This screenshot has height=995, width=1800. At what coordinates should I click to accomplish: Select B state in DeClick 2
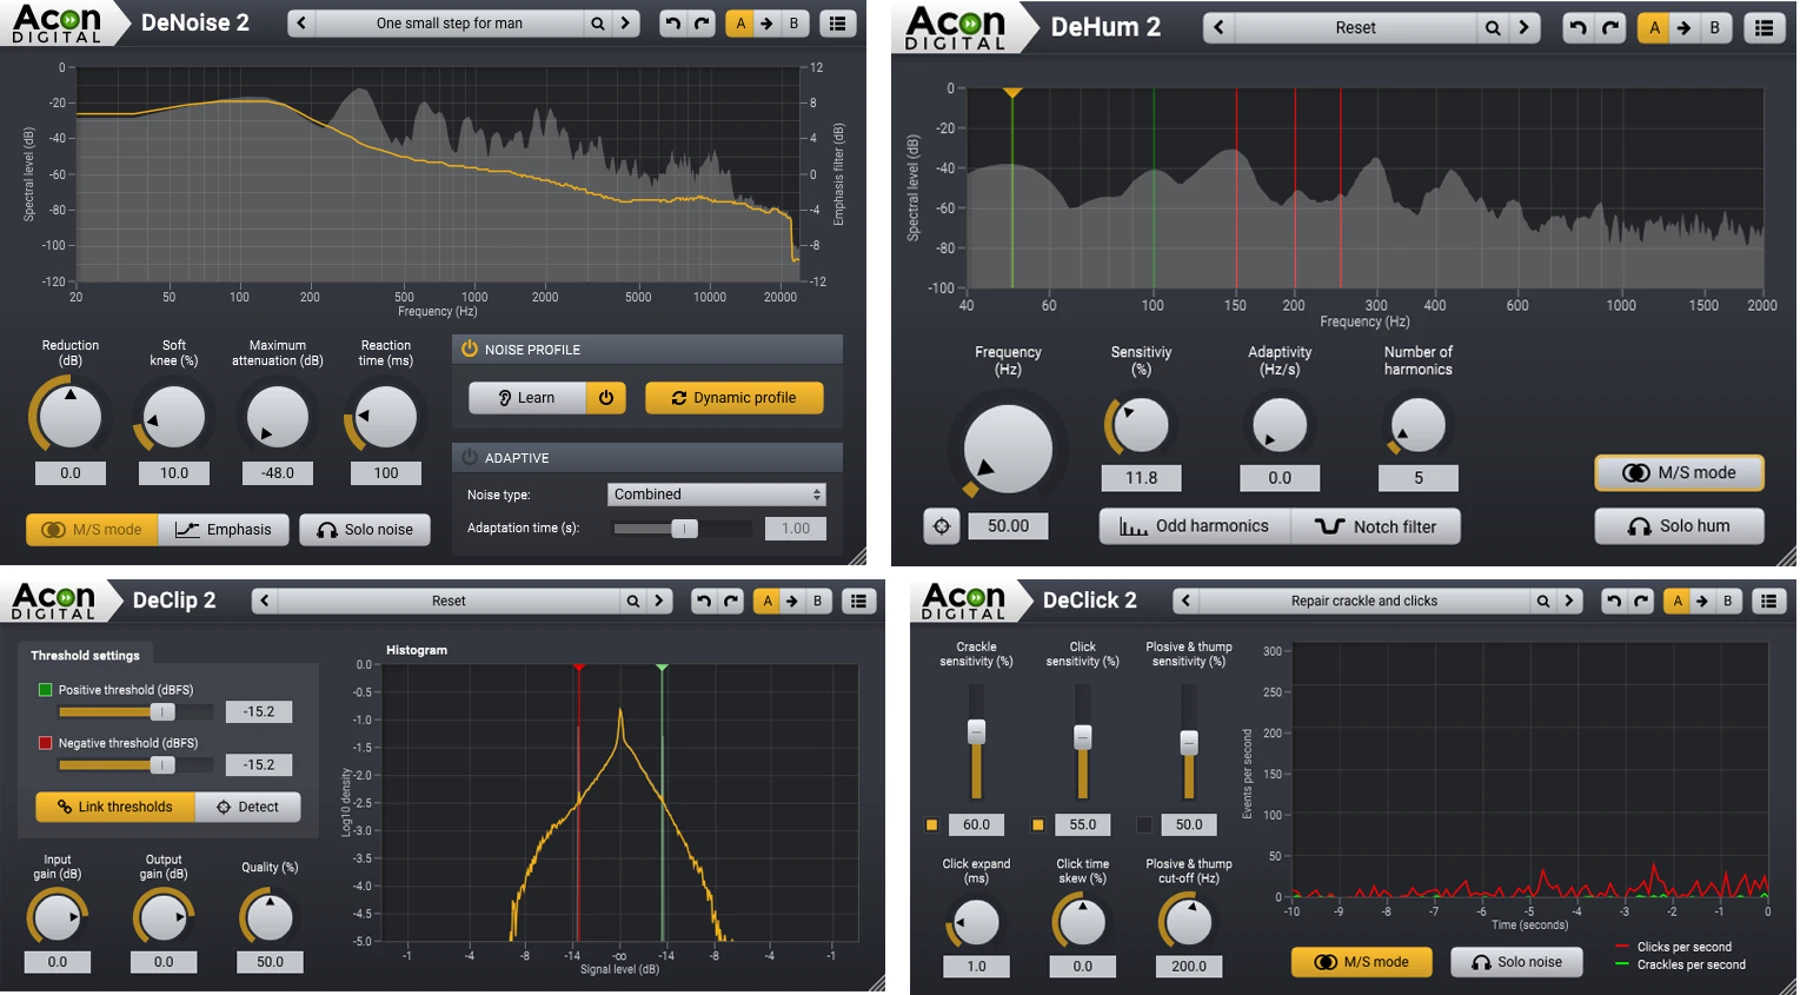pos(1727,601)
